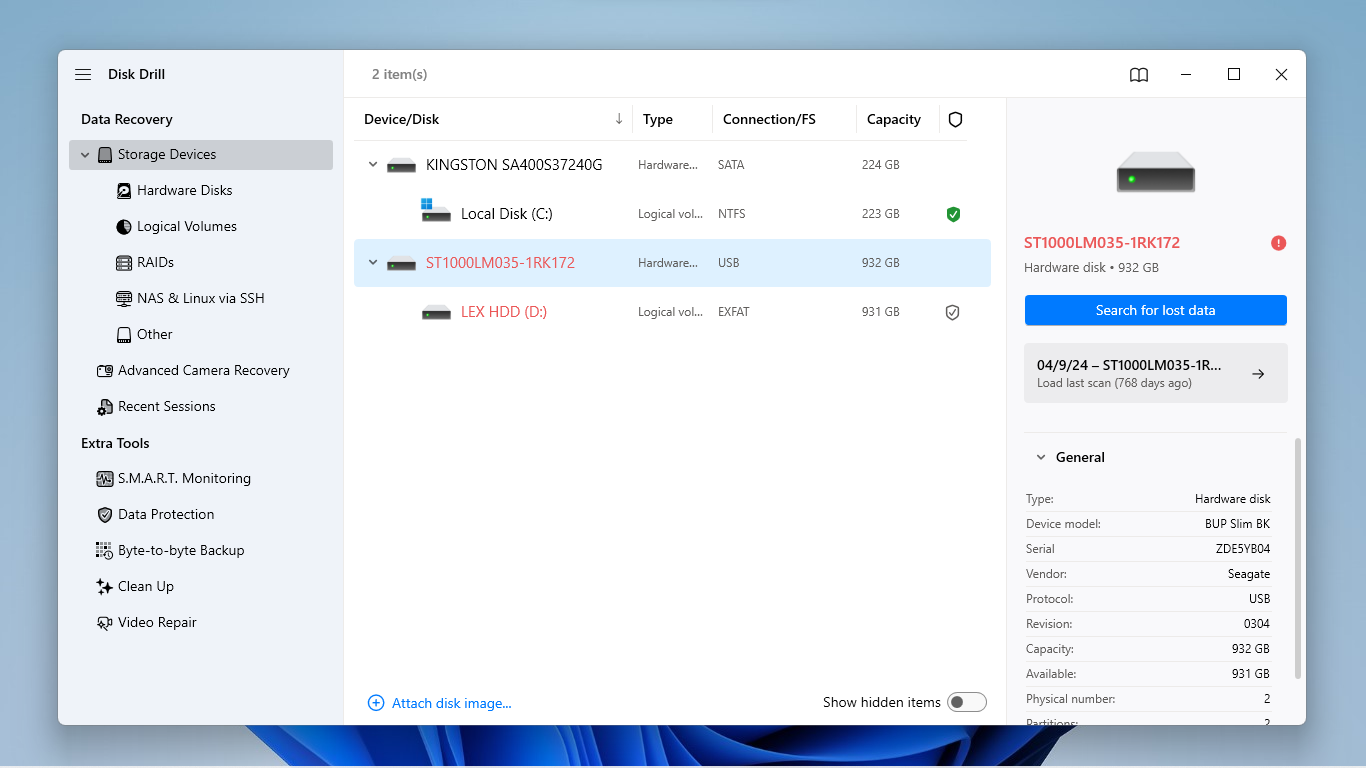Click the details panel vertical scrollbar
The height and width of the screenshot is (768, 1366).
pos(1298,558)
